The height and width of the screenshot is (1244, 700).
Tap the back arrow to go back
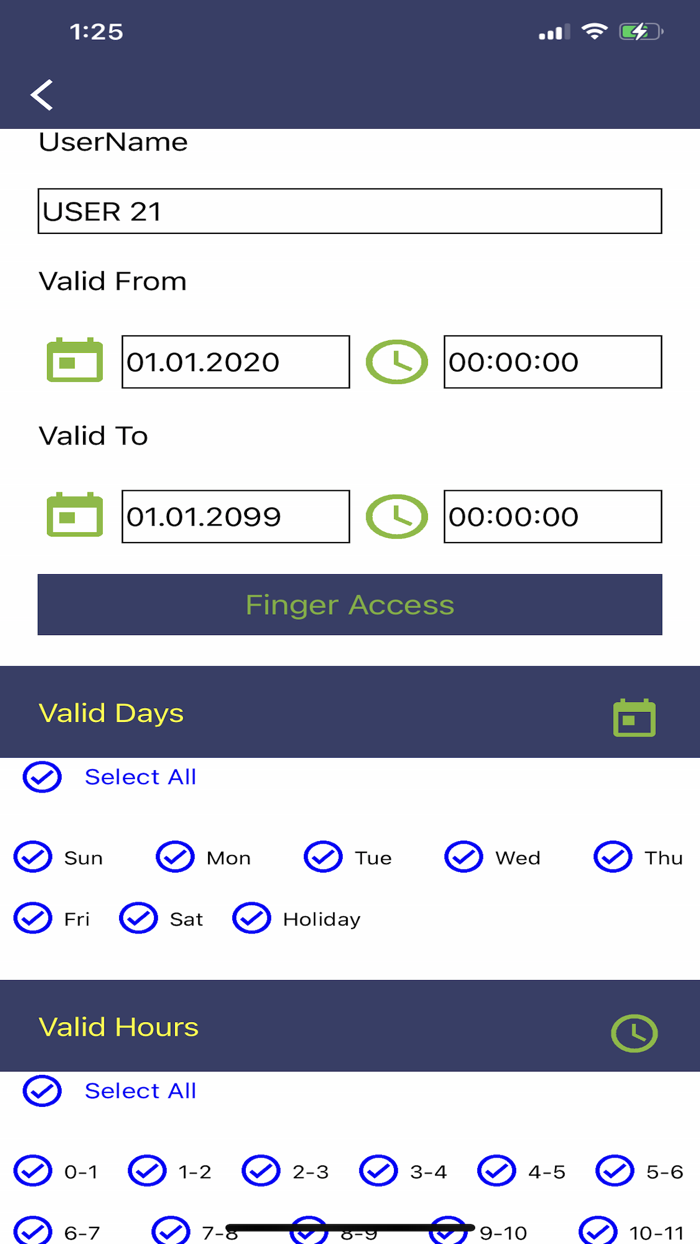pyautogui.click(x=41, y=94)
